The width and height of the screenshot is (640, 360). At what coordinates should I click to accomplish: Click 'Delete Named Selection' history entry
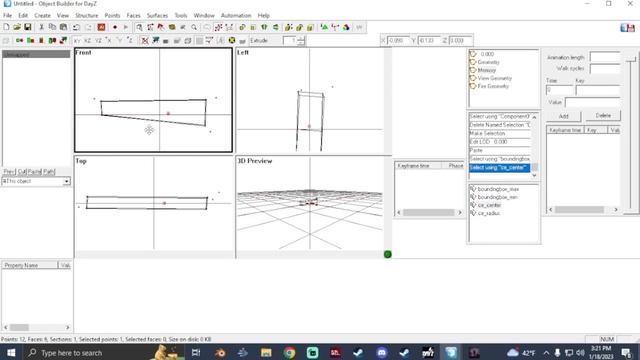pyautogui.click(x=500, y=125)
